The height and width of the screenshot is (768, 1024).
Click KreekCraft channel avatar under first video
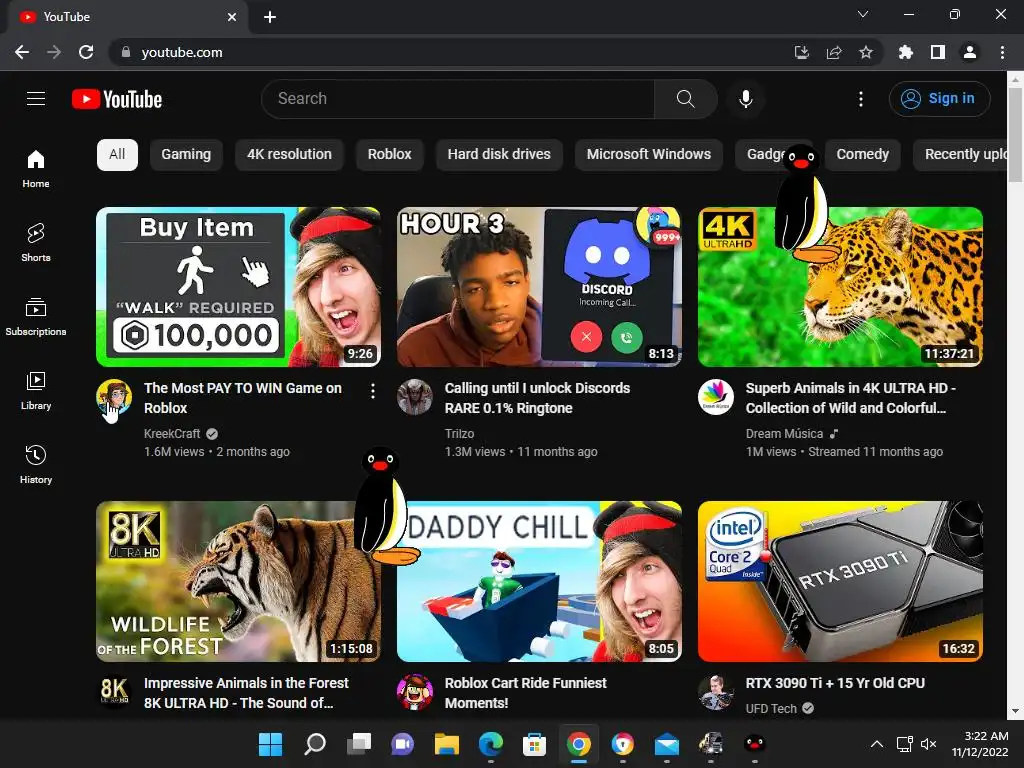(x=114, y=397)
